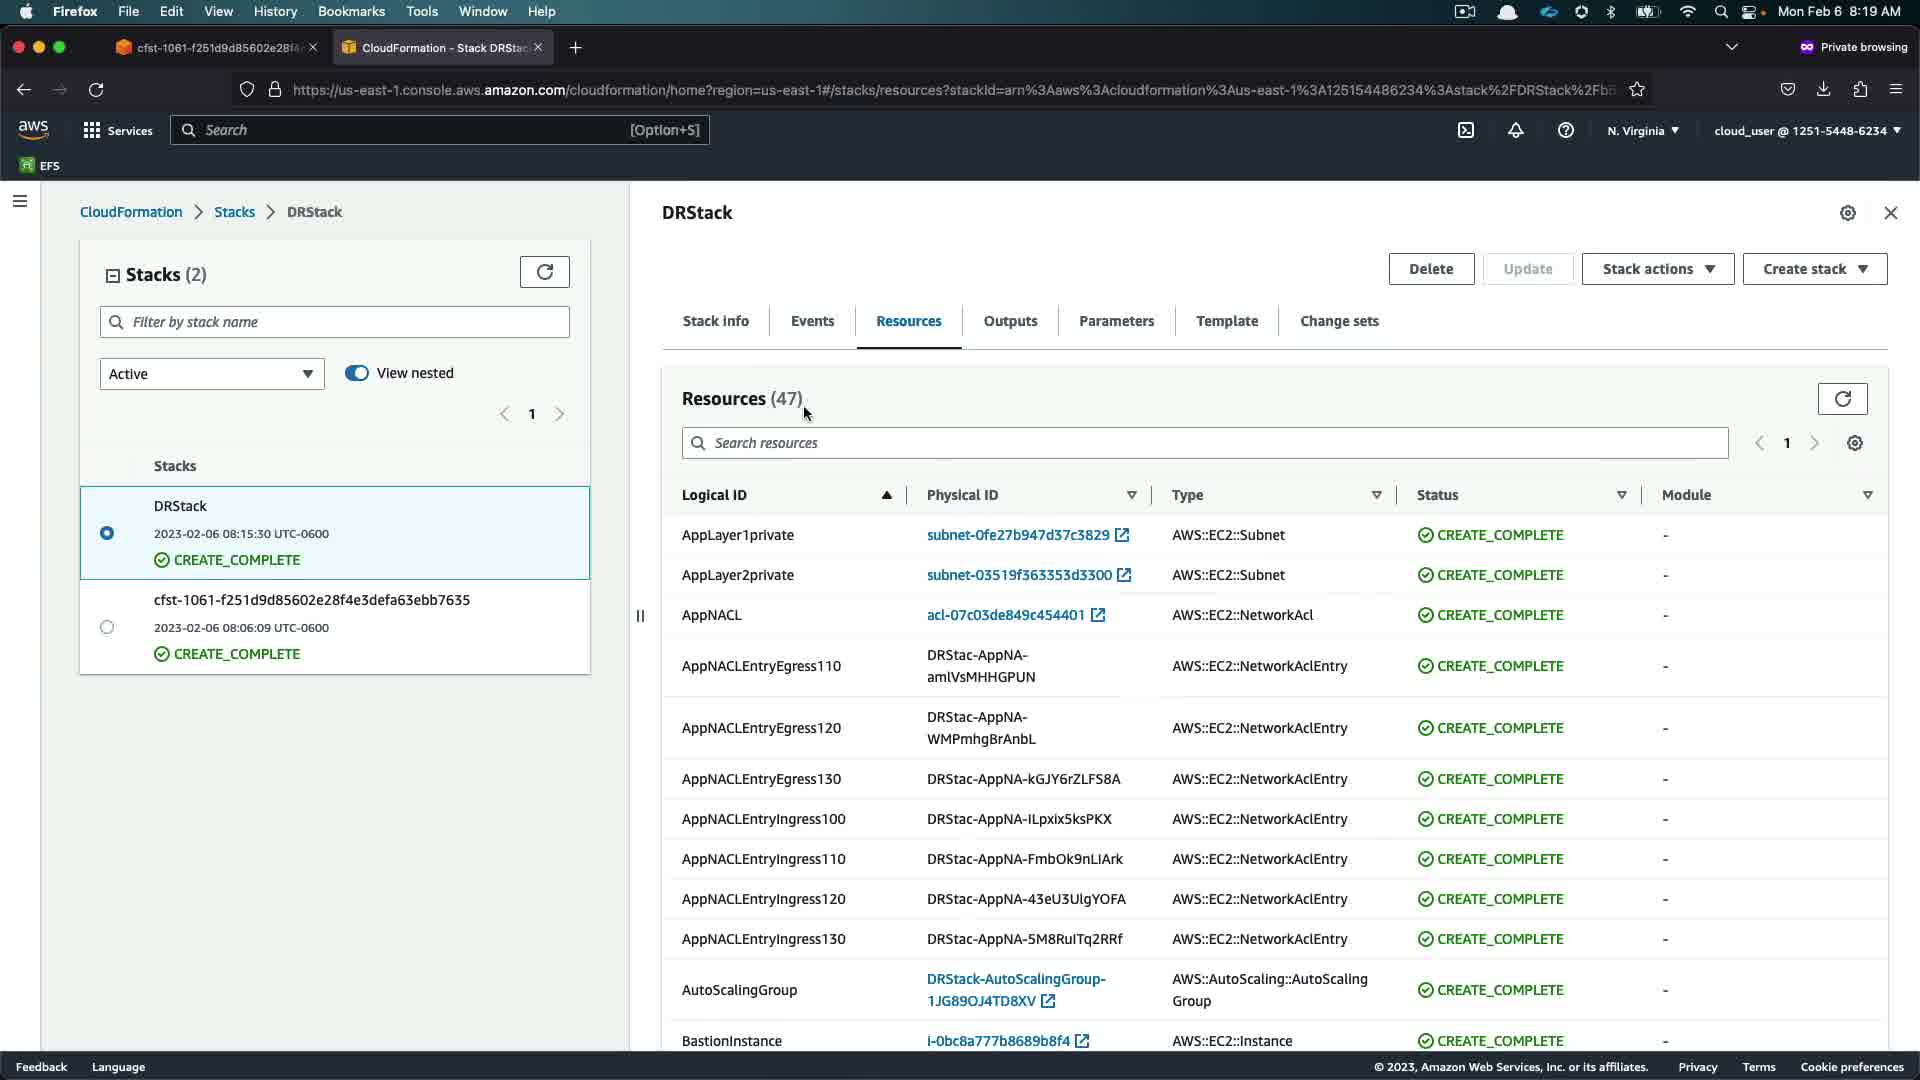
Task: Switch to the Events tab
Action: (x=812, y=321)
